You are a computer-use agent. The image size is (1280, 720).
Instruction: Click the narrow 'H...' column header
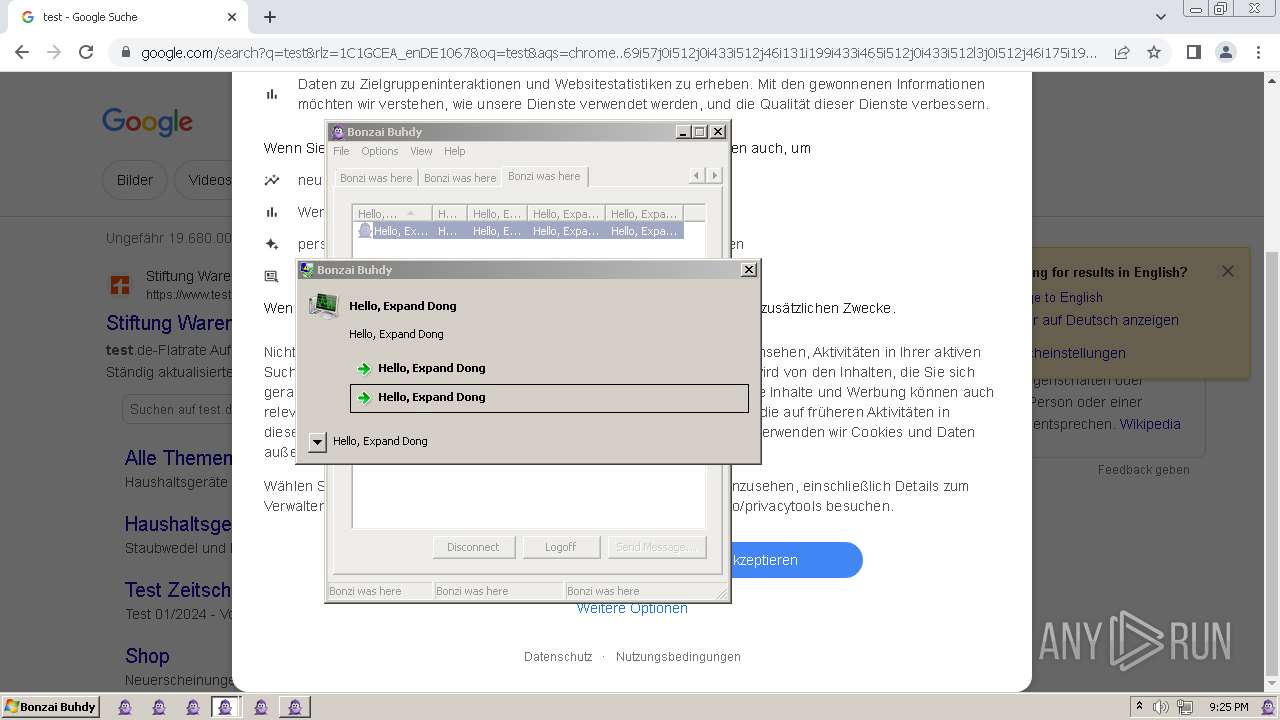point(449,213)
